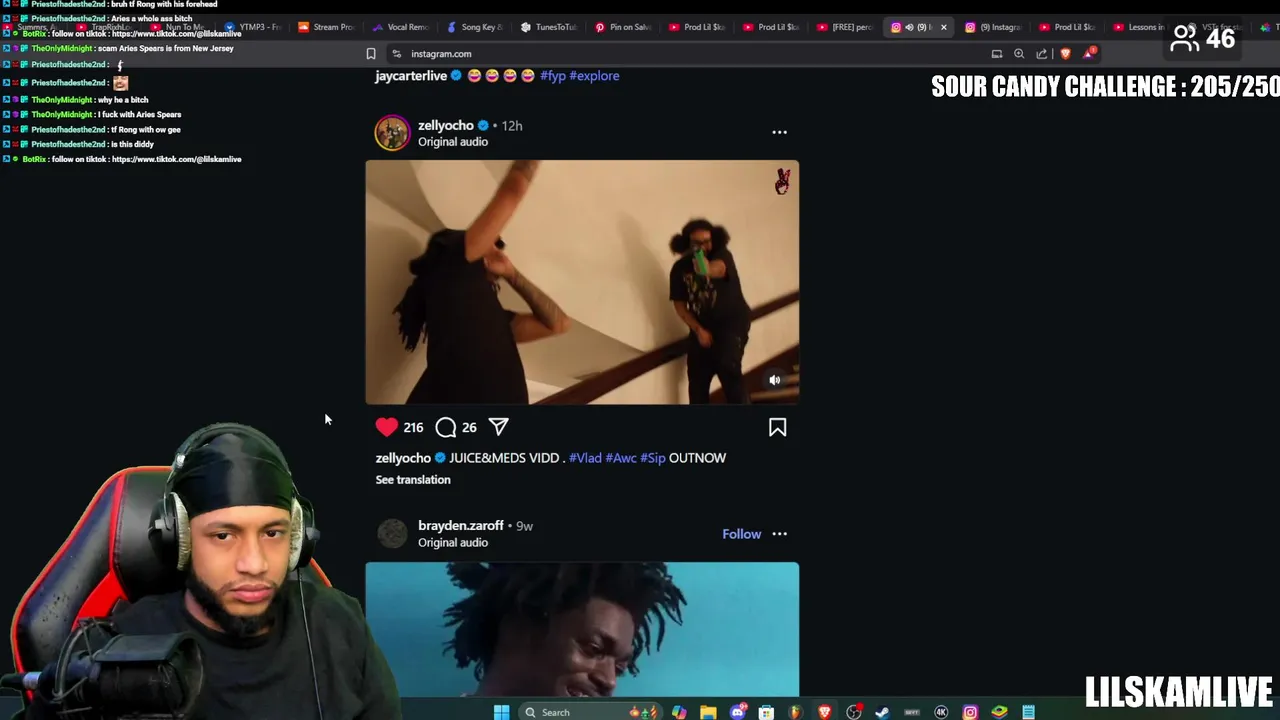Open Microsoft Store from the taskbar
The image size is (1280, 720).
(766, 712)
